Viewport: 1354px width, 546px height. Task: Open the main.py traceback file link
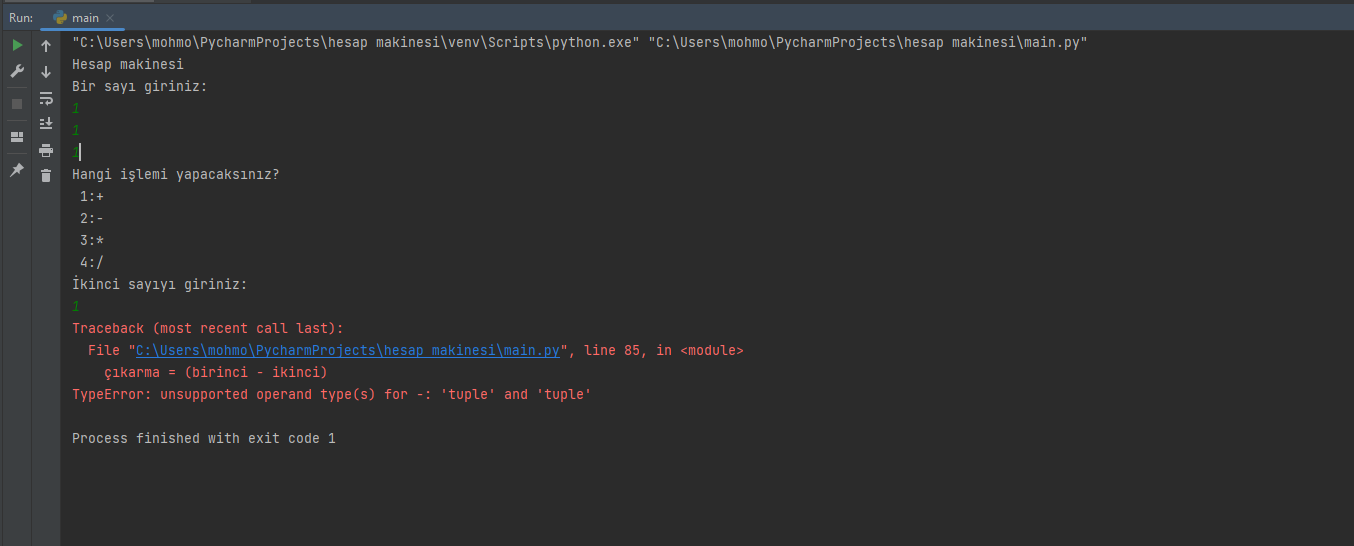pyautogui.click(x=347, y=351)
